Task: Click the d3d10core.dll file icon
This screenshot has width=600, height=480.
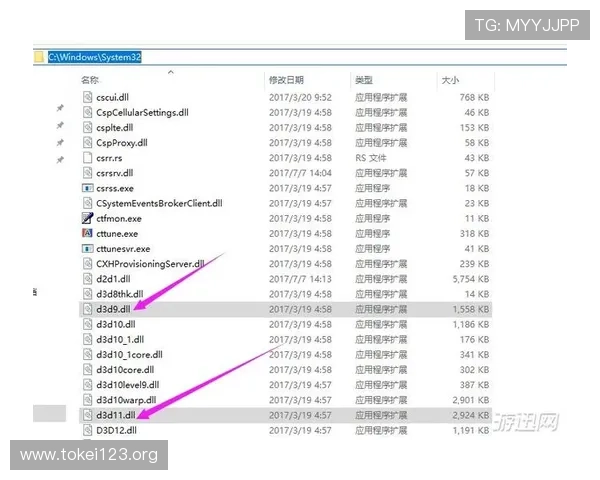Action: tap(88, 370)
